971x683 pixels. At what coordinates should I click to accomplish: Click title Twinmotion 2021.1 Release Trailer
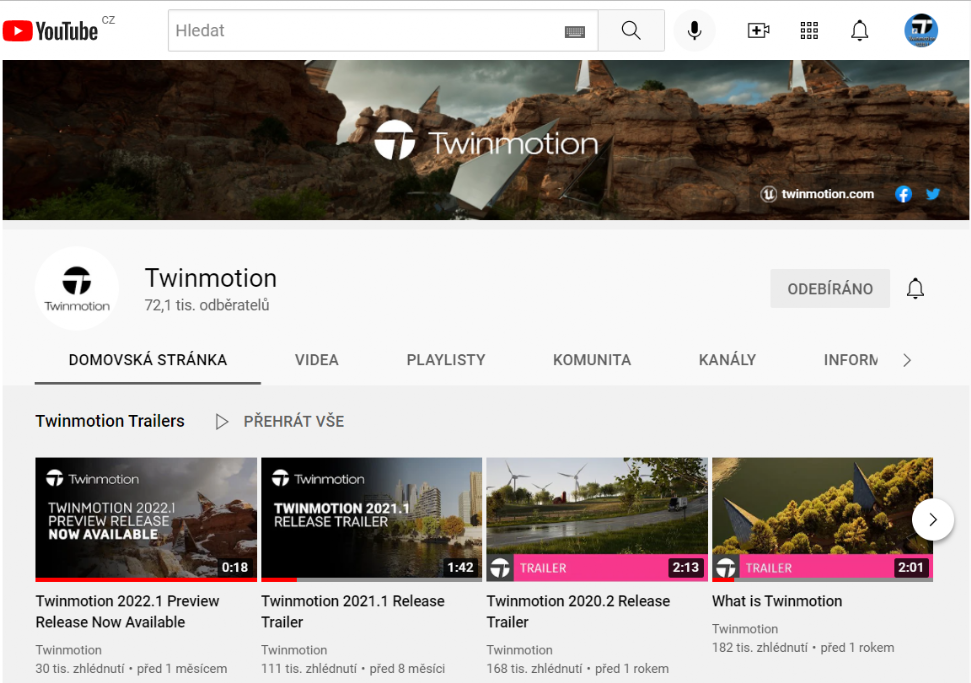click(x=353, y=612)
